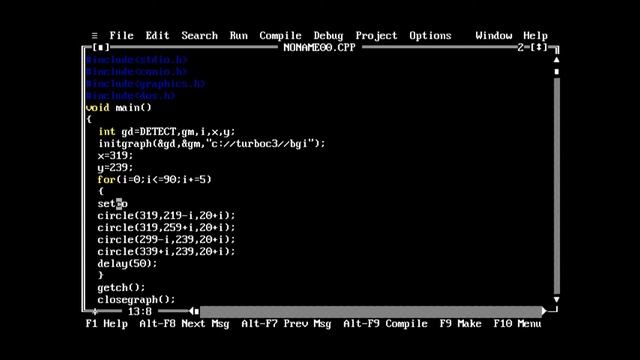
Task: Open the Compile menu
Action: (280, 36)
